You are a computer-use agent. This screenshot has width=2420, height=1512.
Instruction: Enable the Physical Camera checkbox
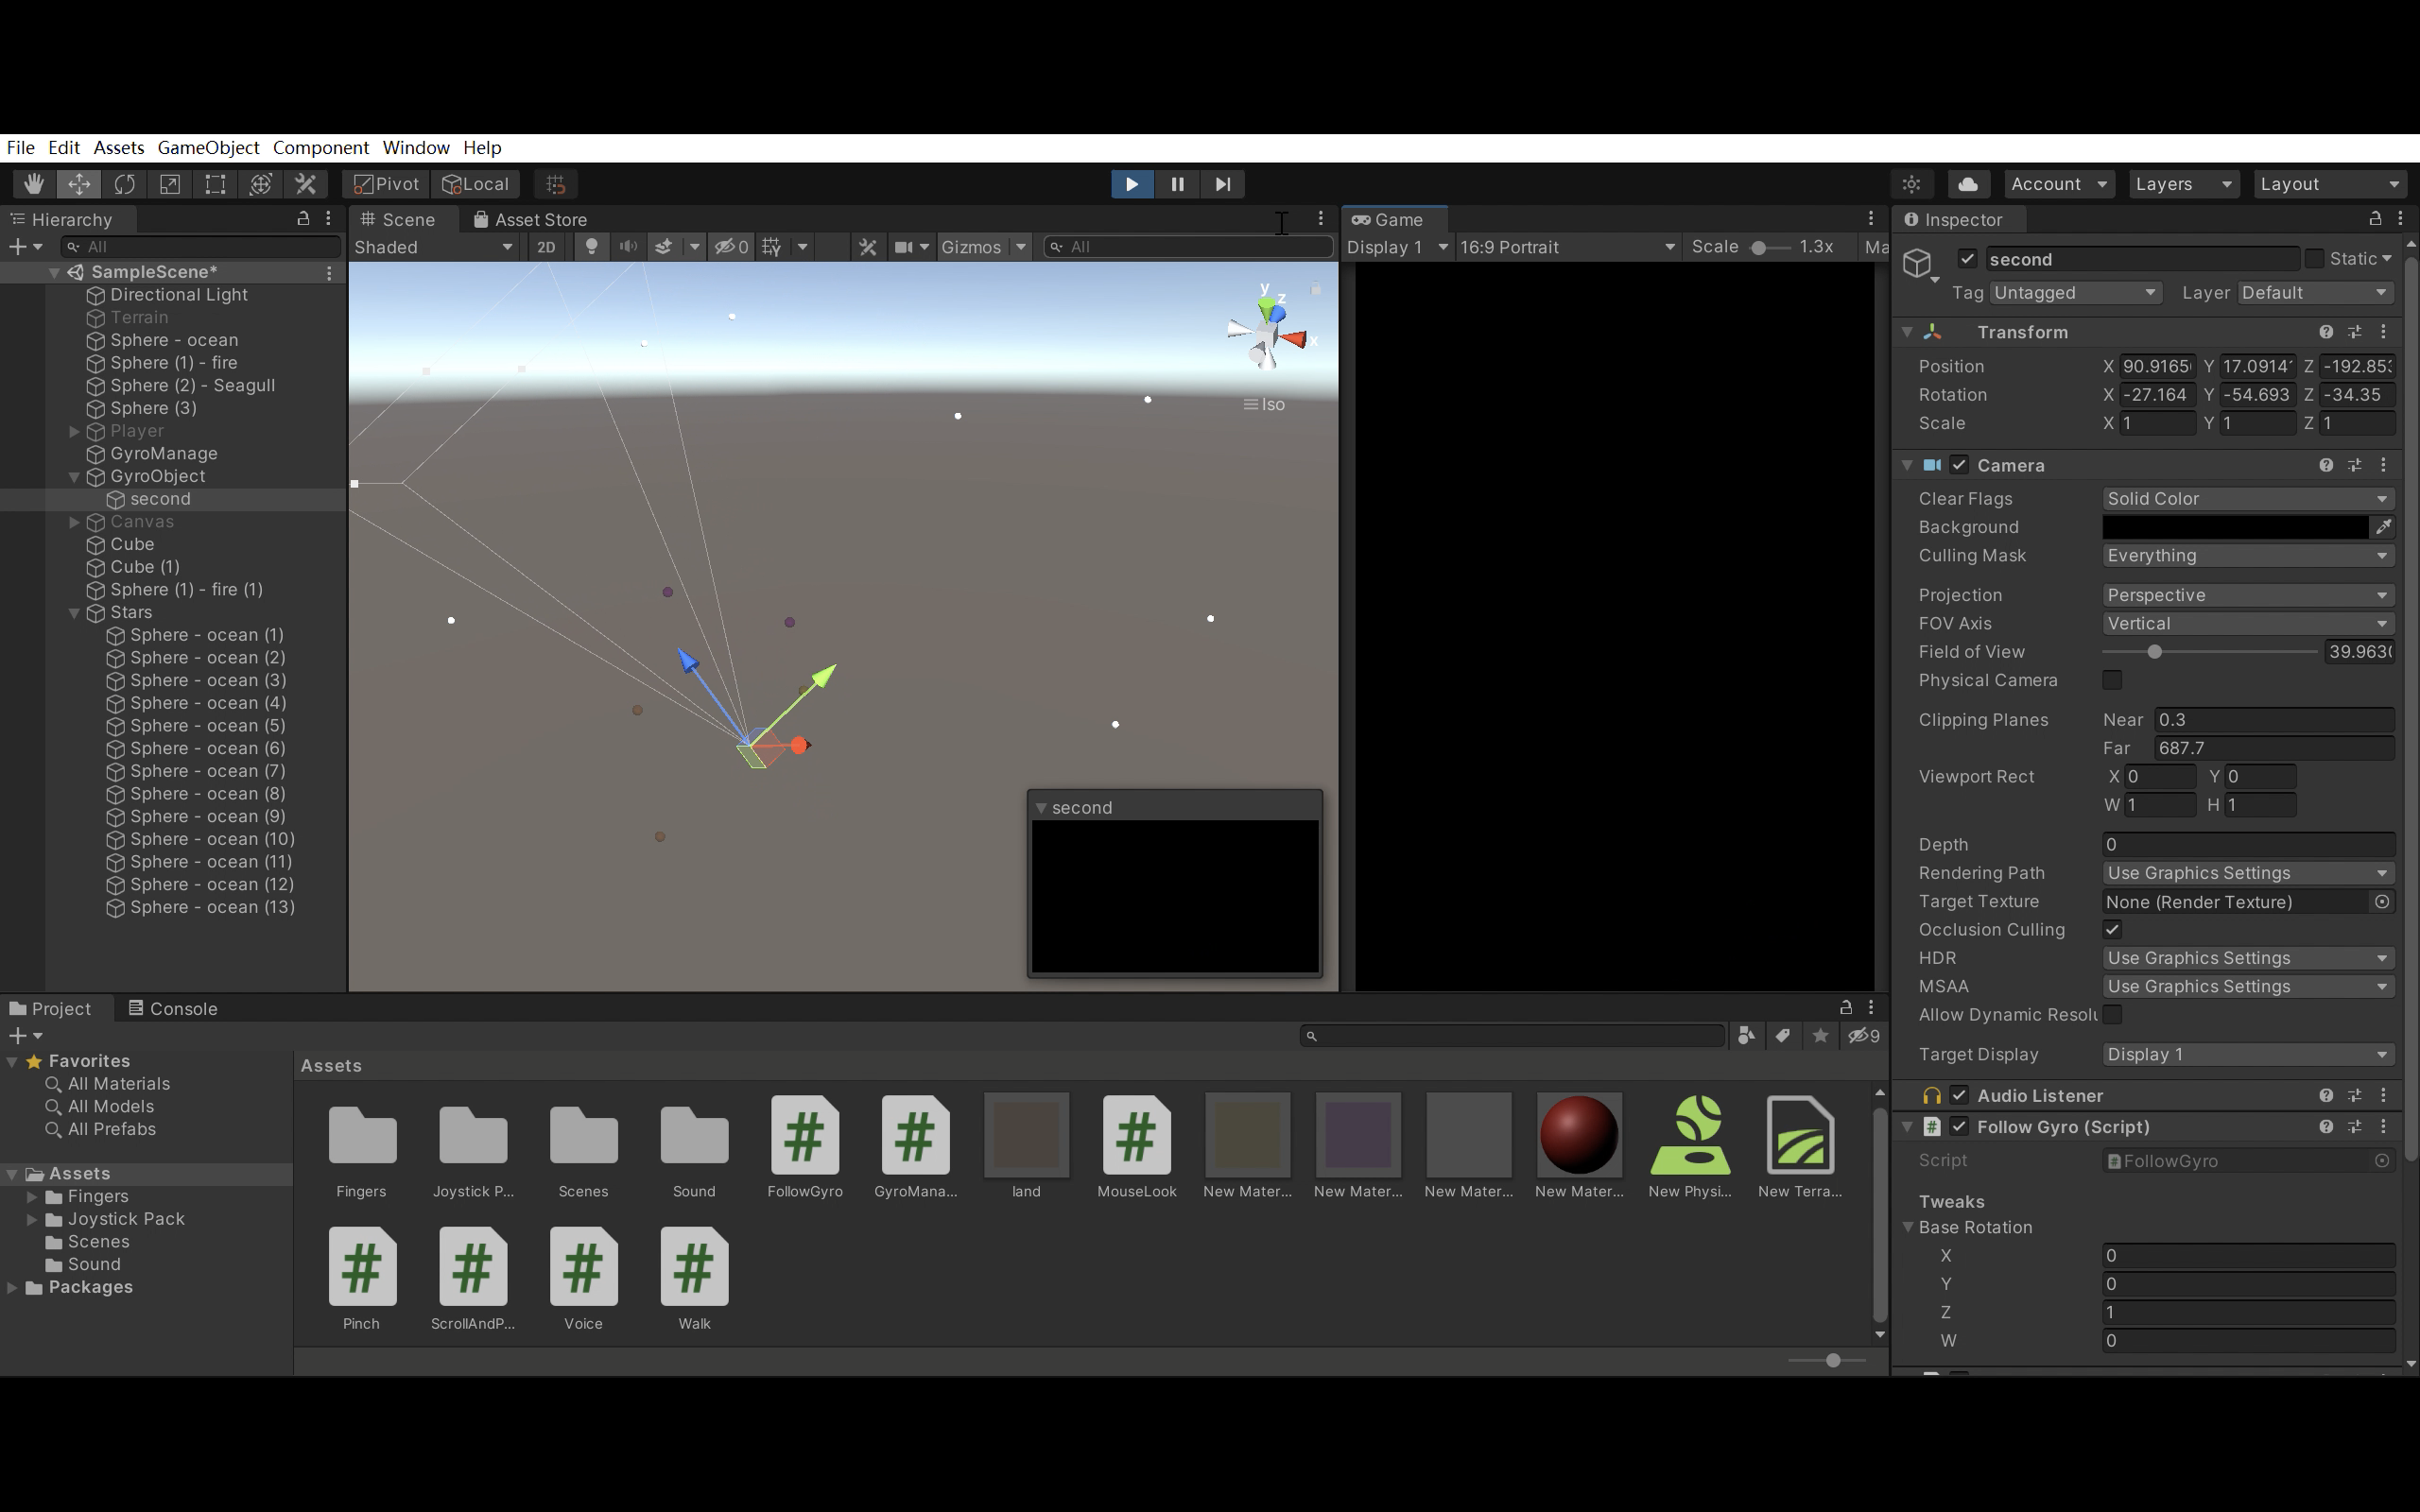click(x=2112, y=680)
